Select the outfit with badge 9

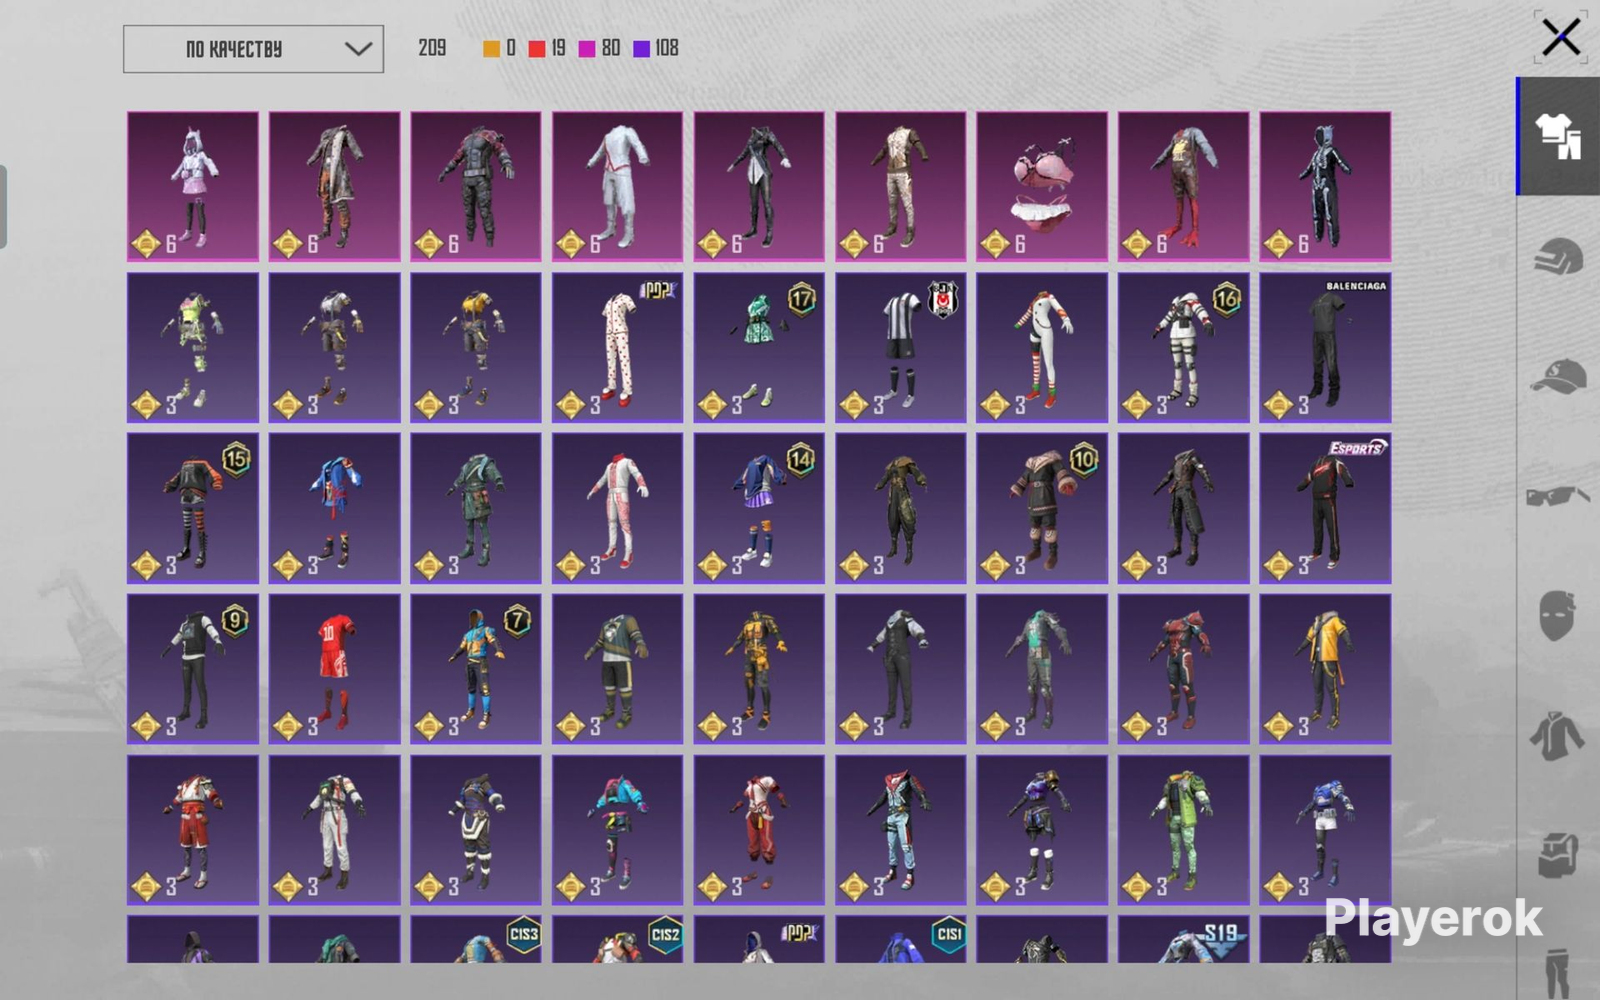(x=193, y=669)
